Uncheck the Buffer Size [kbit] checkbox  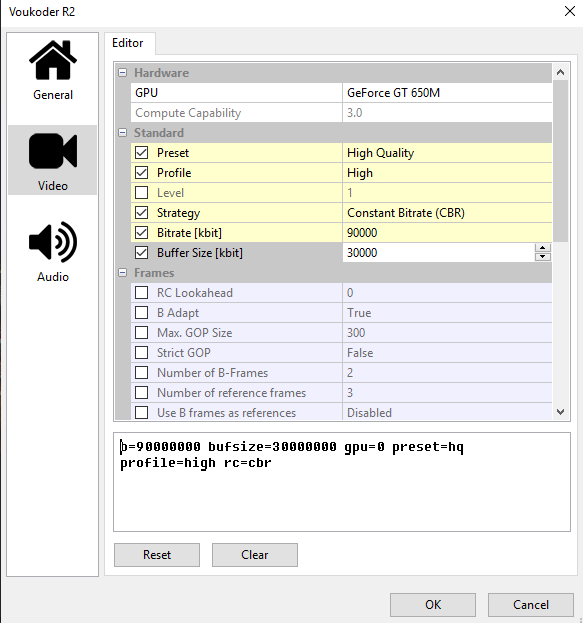[141, 253]
